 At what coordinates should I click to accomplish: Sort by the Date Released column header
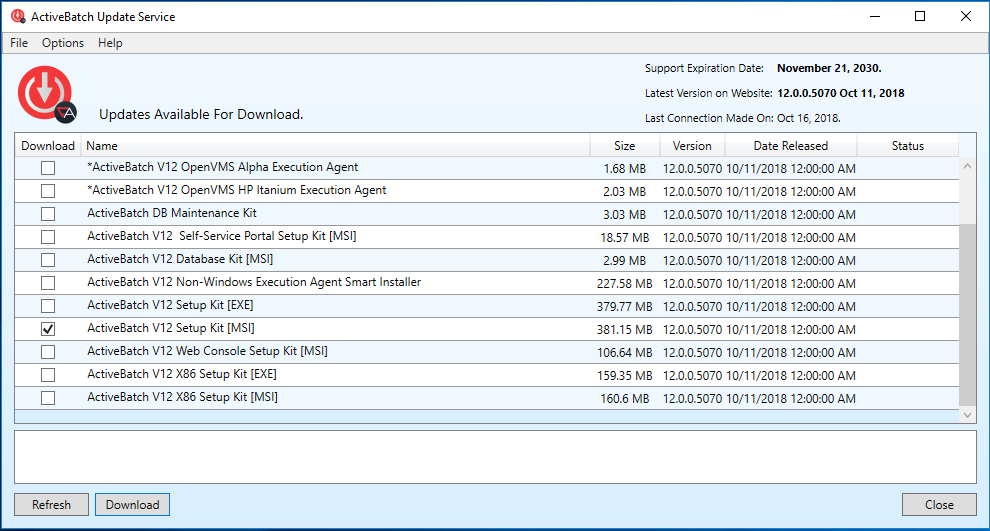click(790, 146)
